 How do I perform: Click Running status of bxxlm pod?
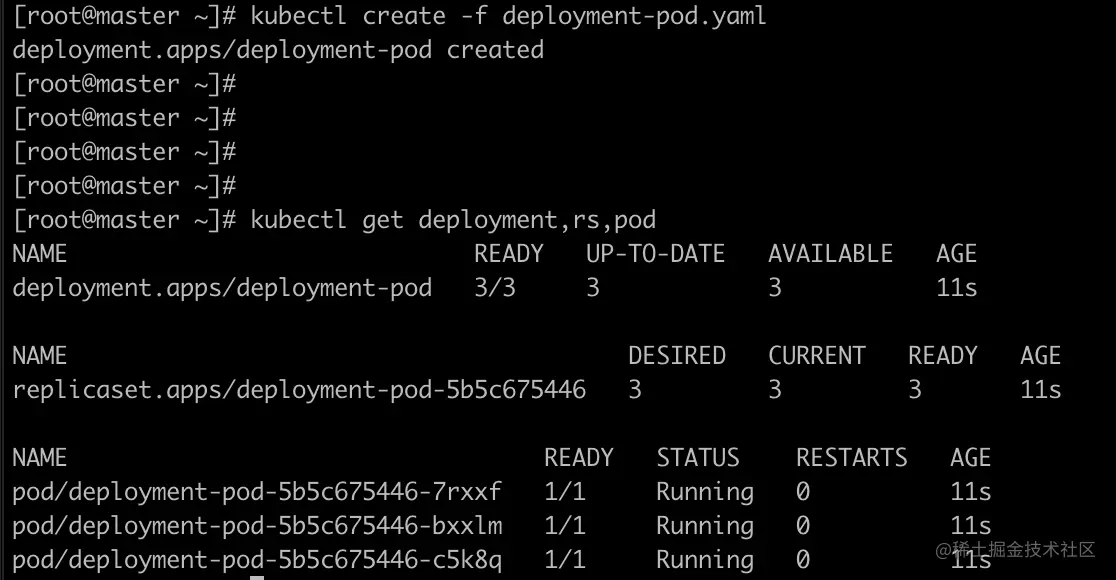click(x=705, y=526)
